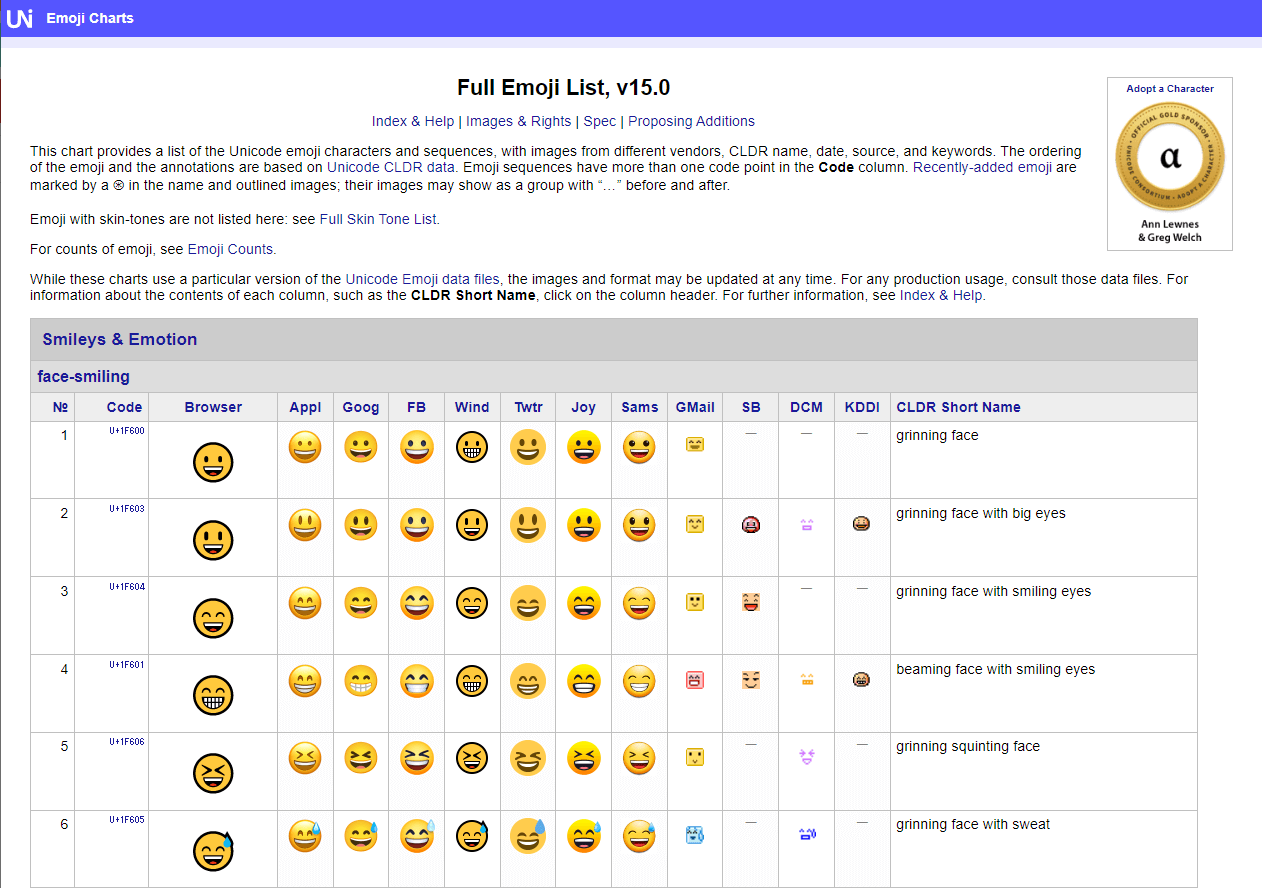The image size is (1262, 888).
Task: Click the Twtr column header
Action: click(x=528, y=407)
